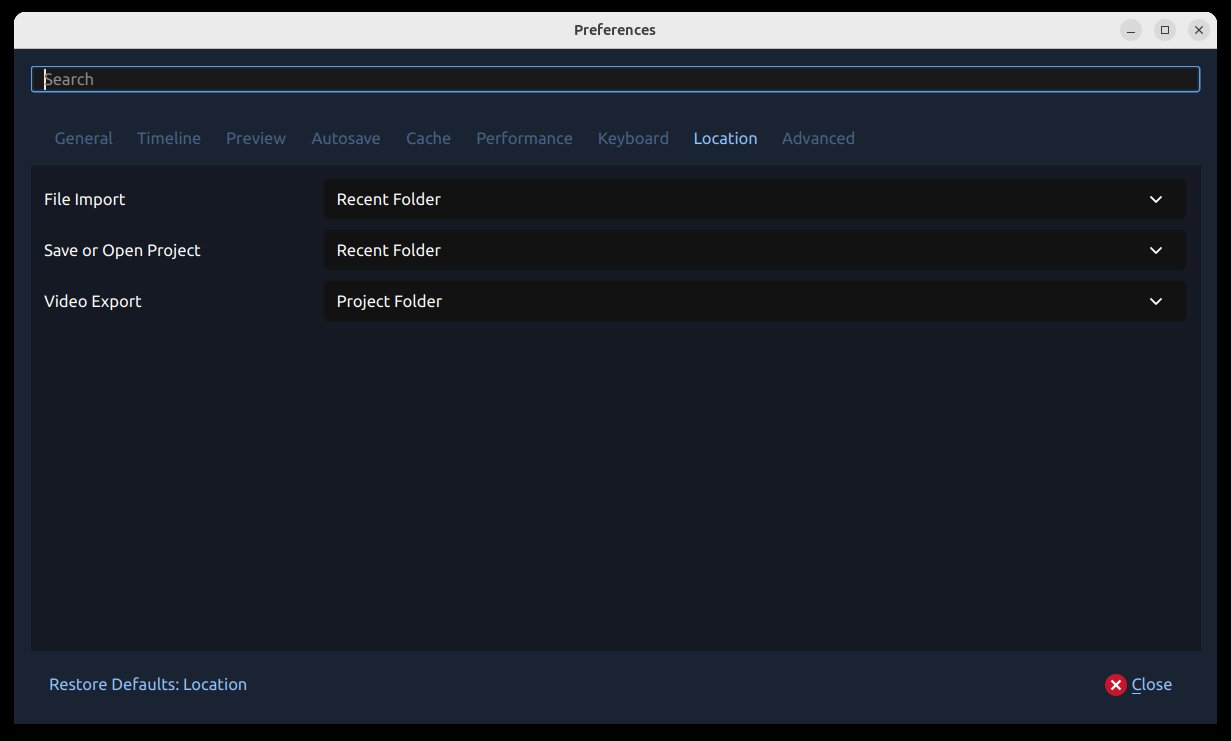Viewport: 1231px width, 741px height.
Task: Open the File Import folder dropdown
Action: (754, 199)
